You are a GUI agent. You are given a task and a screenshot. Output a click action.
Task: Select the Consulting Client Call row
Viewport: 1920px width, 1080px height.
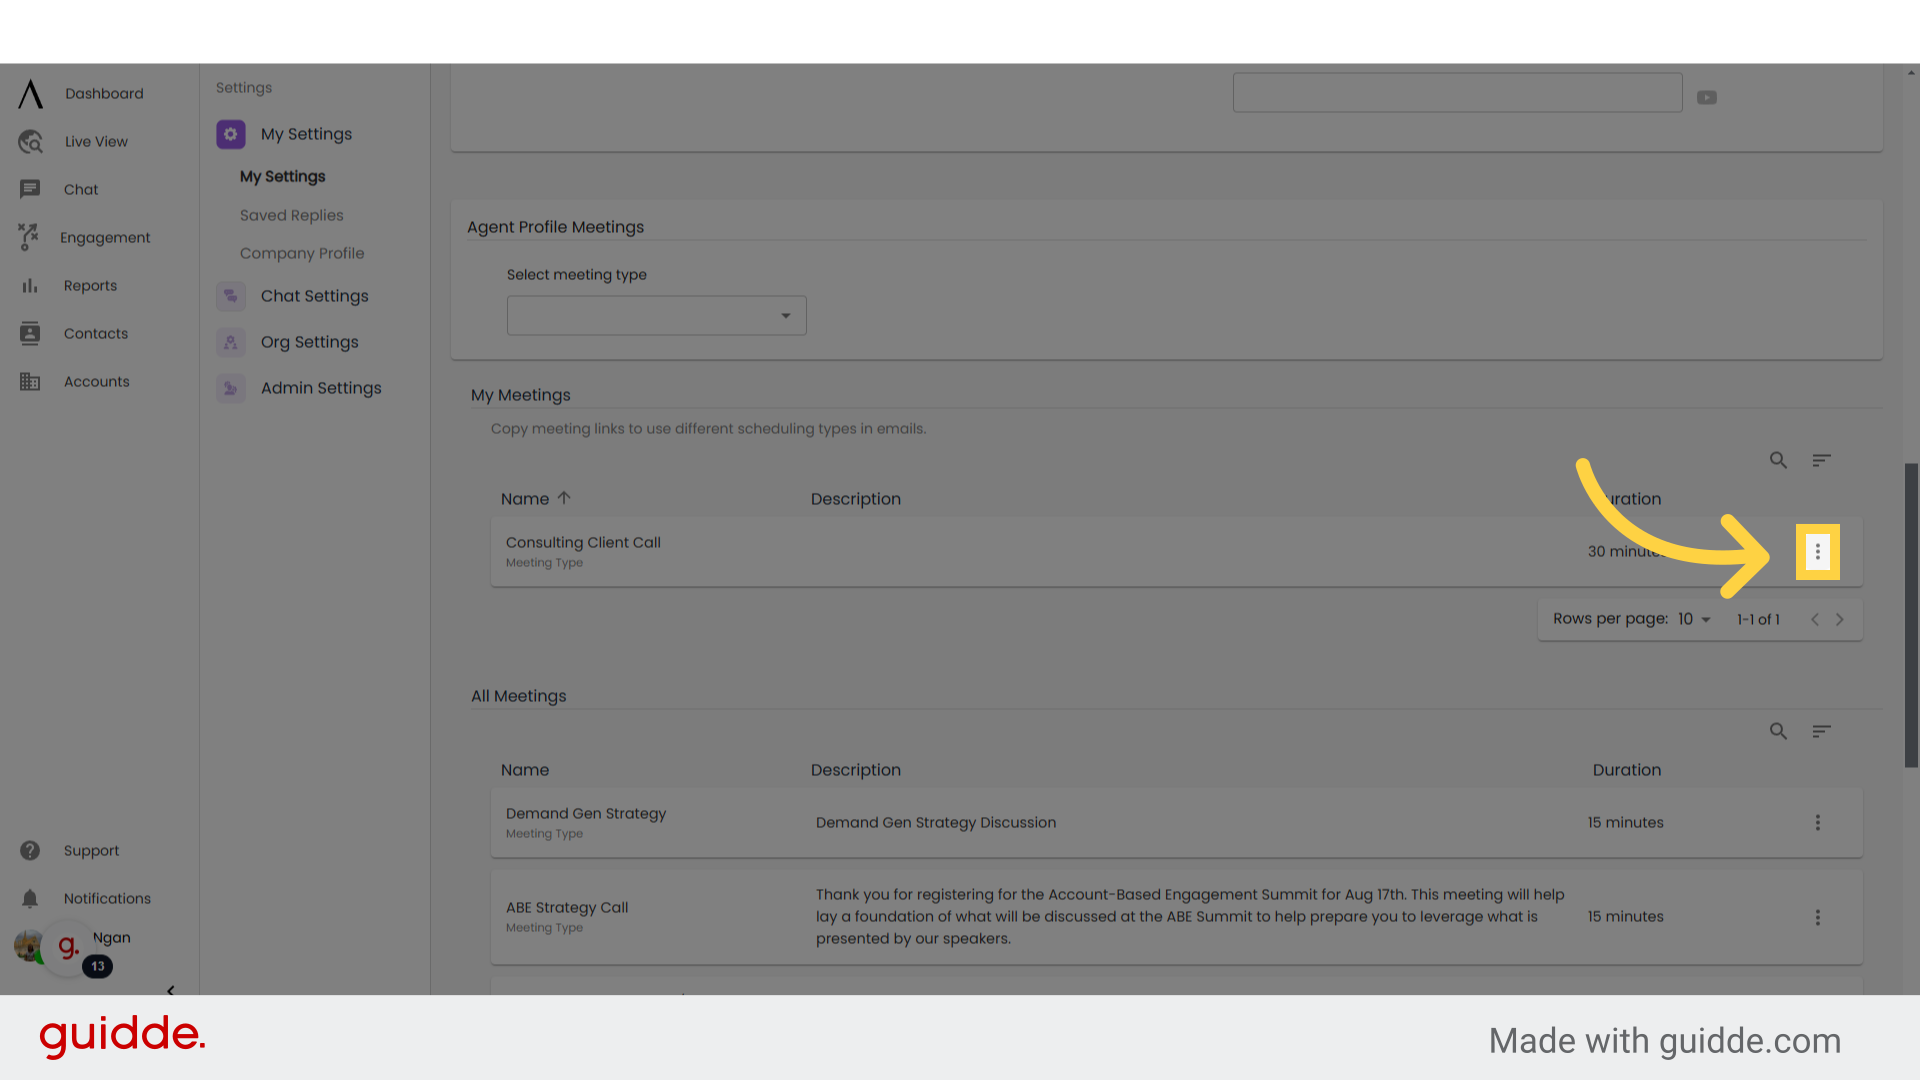coord(1176,551)
